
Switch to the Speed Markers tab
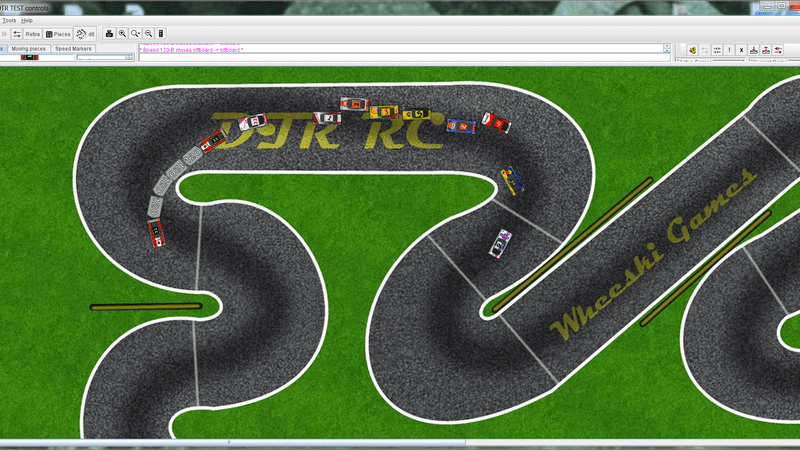coord(73,48)
